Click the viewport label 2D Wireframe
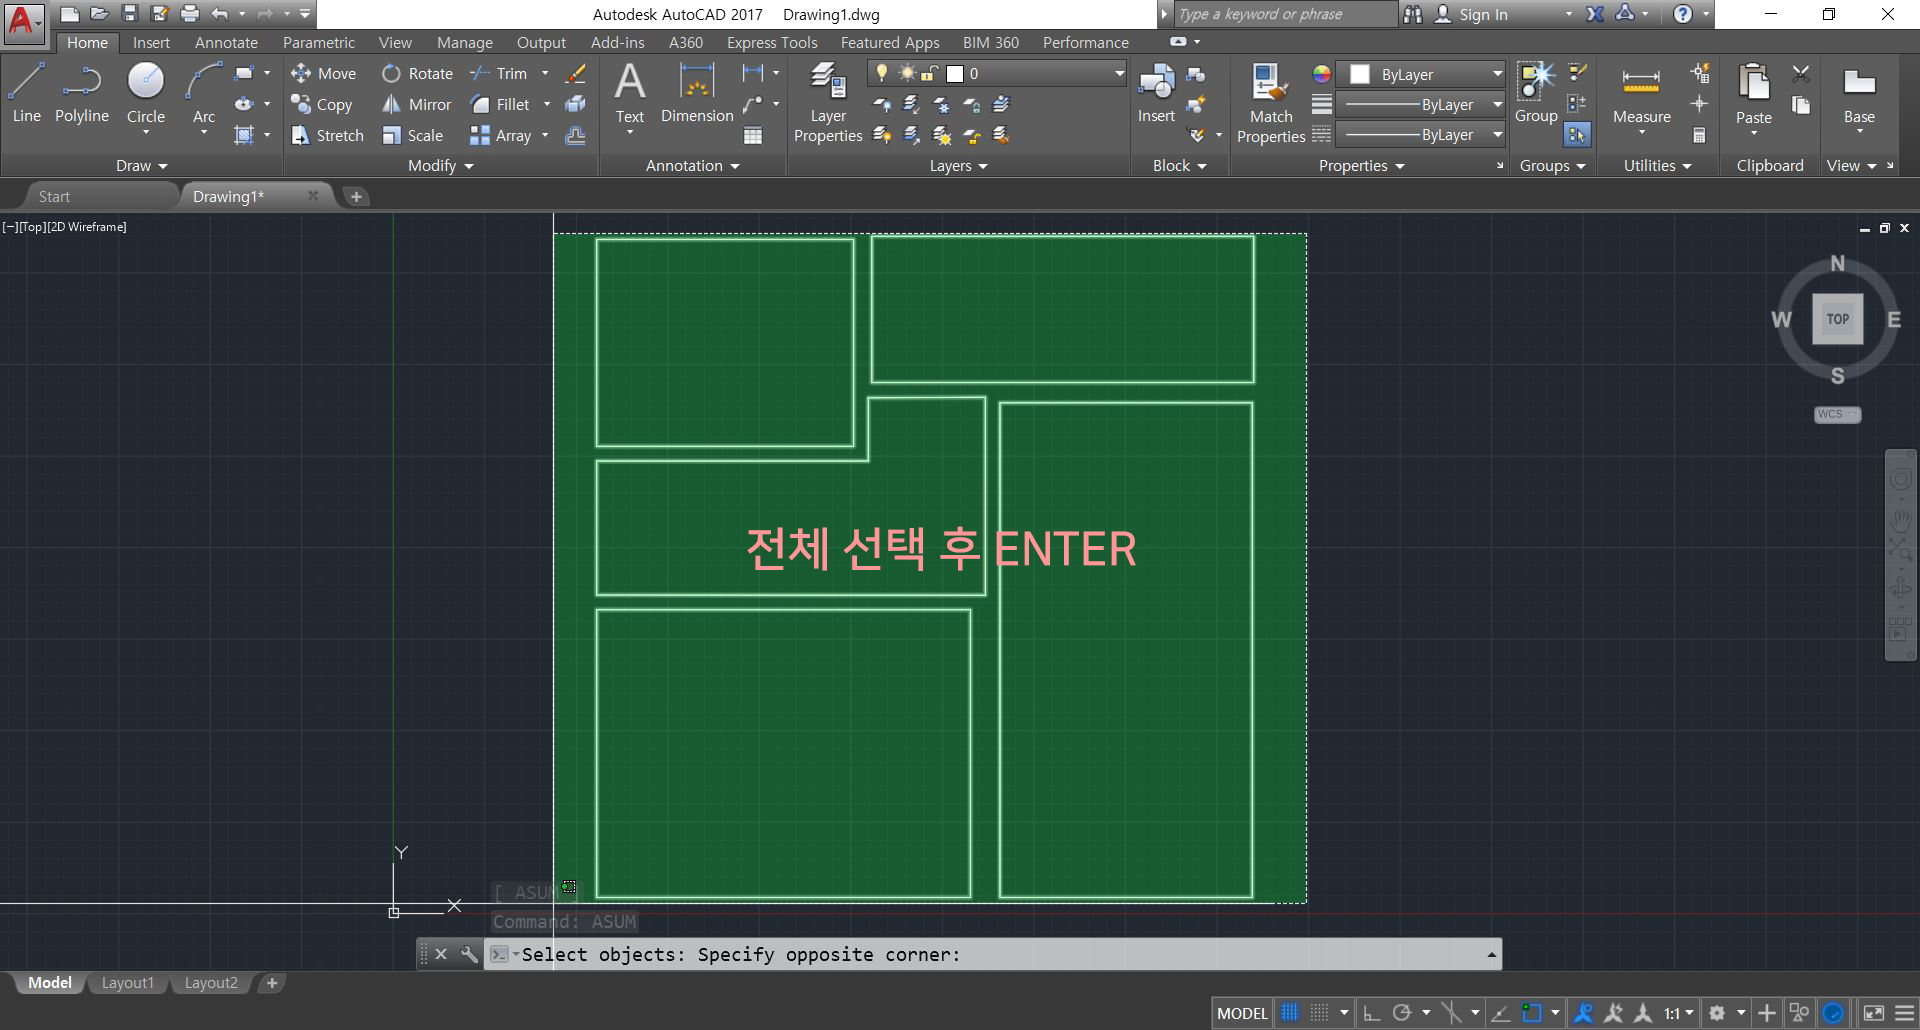Image resolution: width=1920 pixels, height=1030 pixels. (x=87, y=227)
